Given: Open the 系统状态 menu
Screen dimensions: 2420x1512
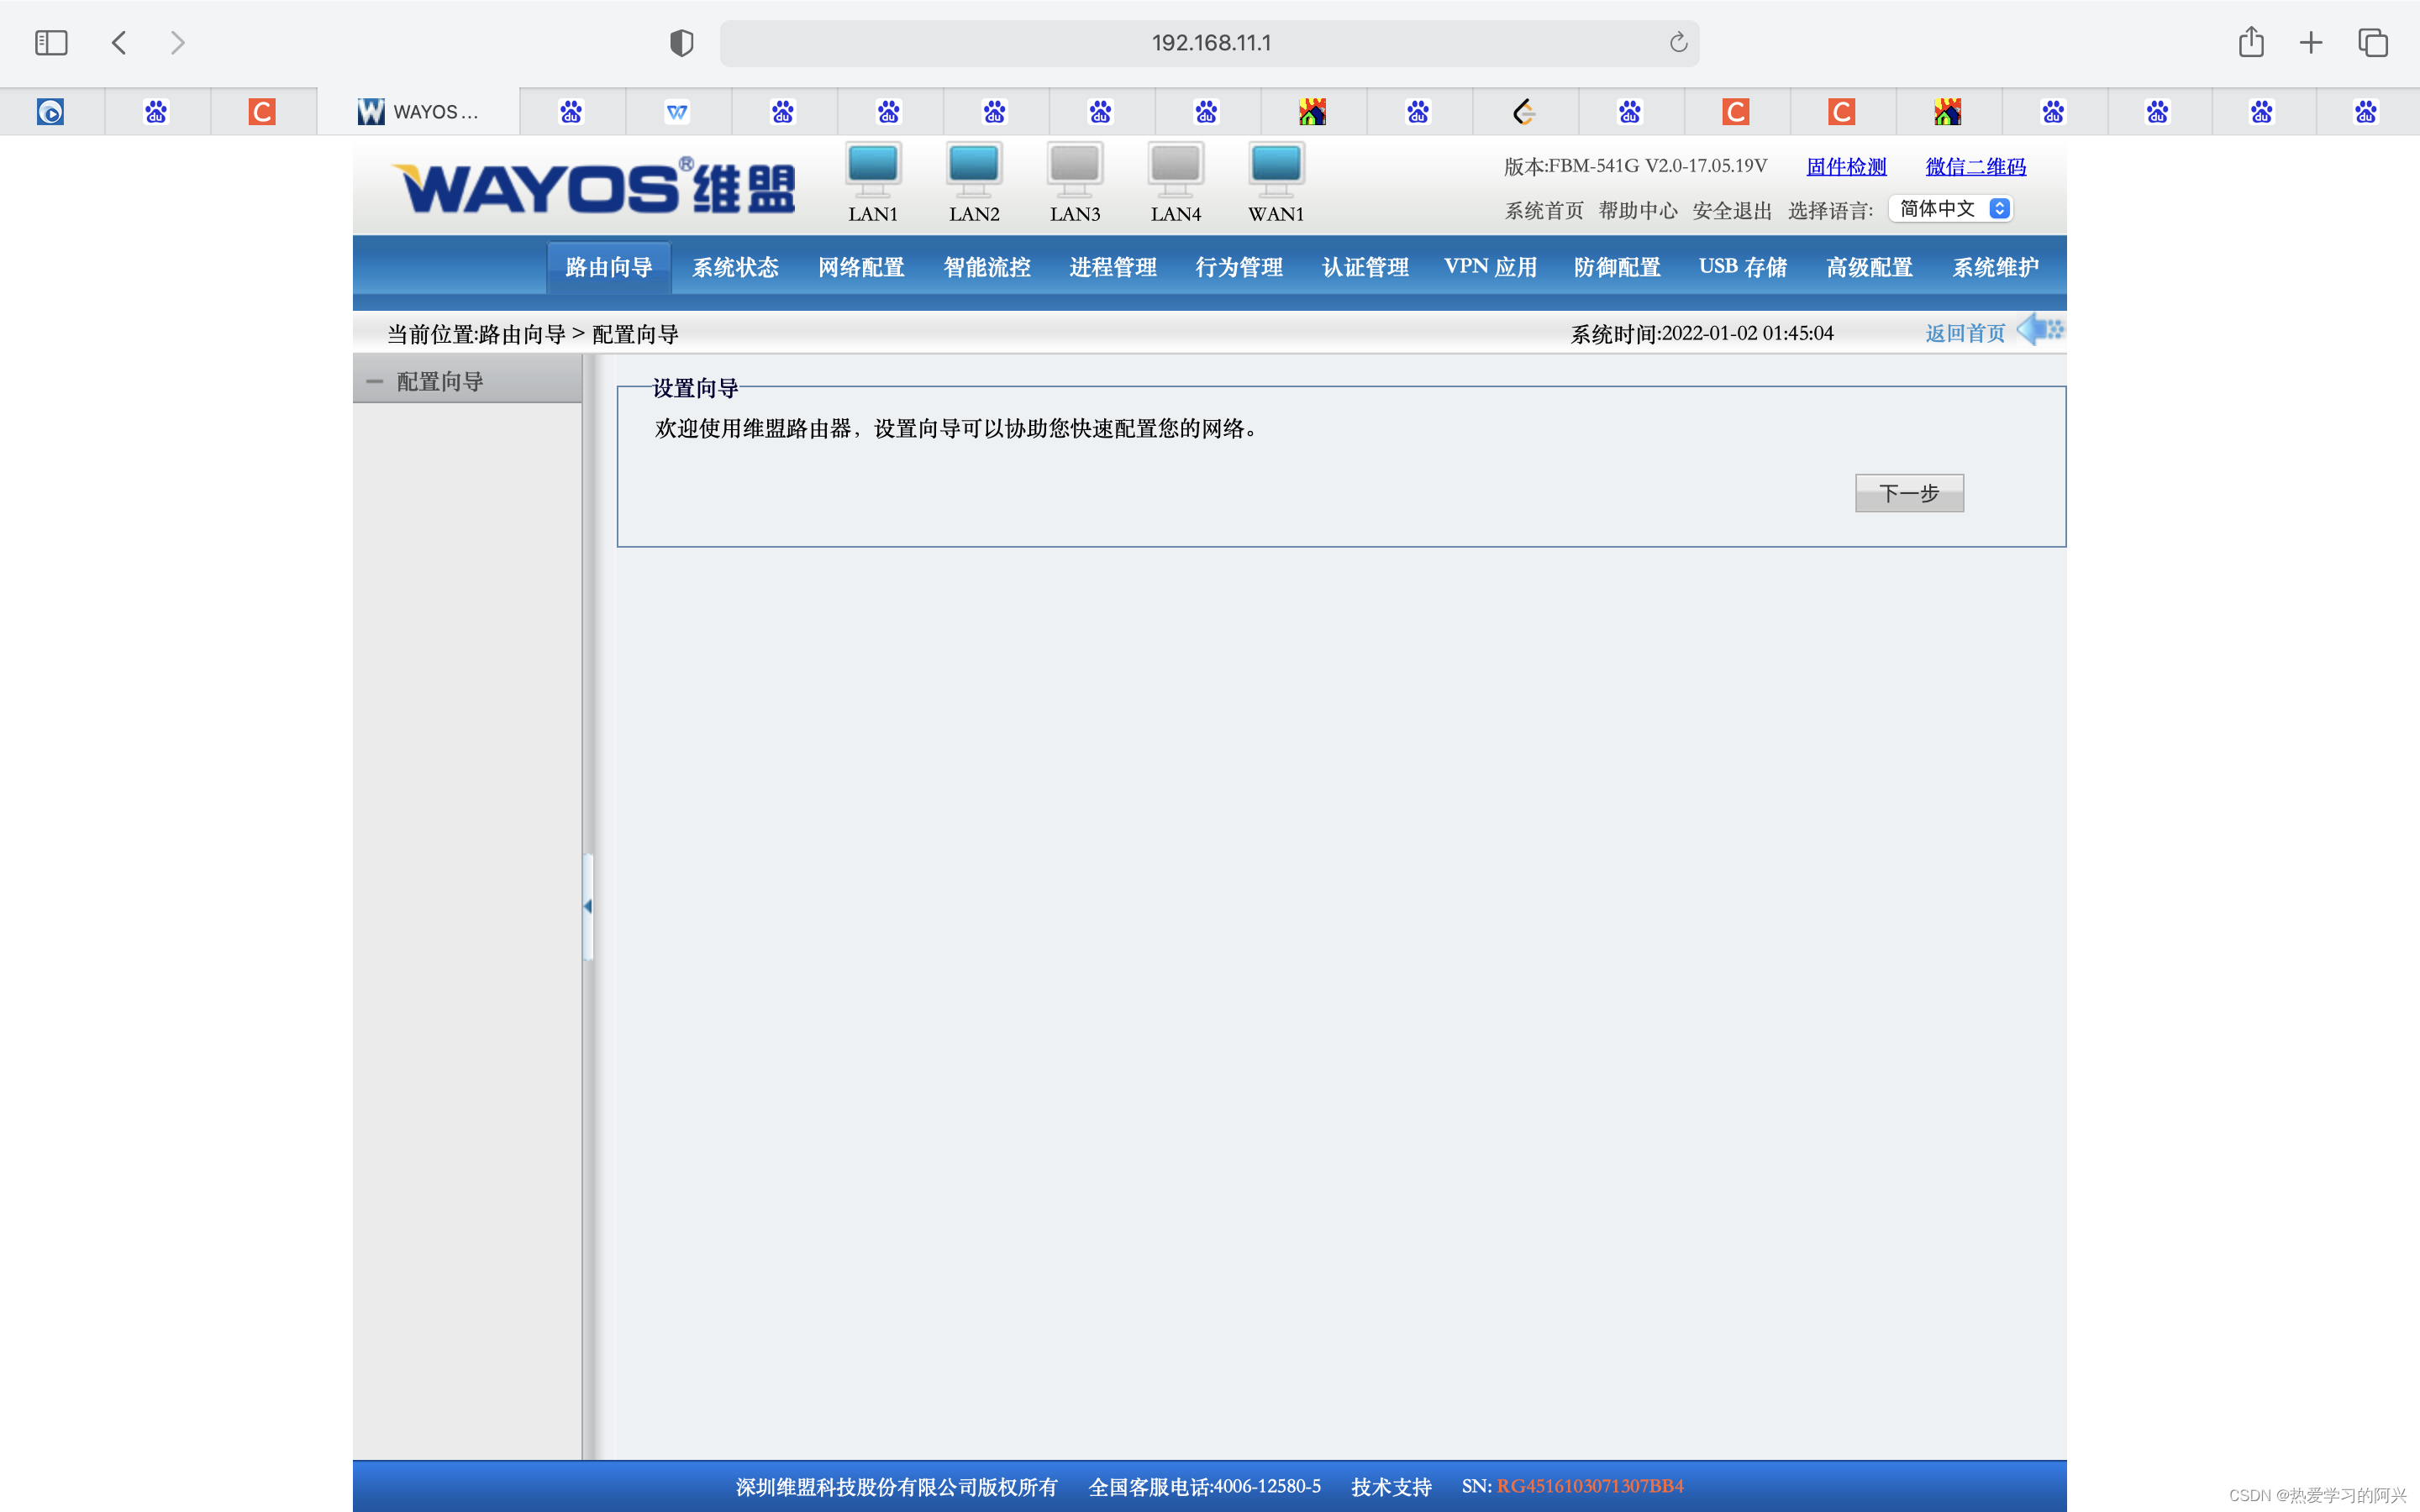Looking at the screenshot, I should tap(735, 267).
